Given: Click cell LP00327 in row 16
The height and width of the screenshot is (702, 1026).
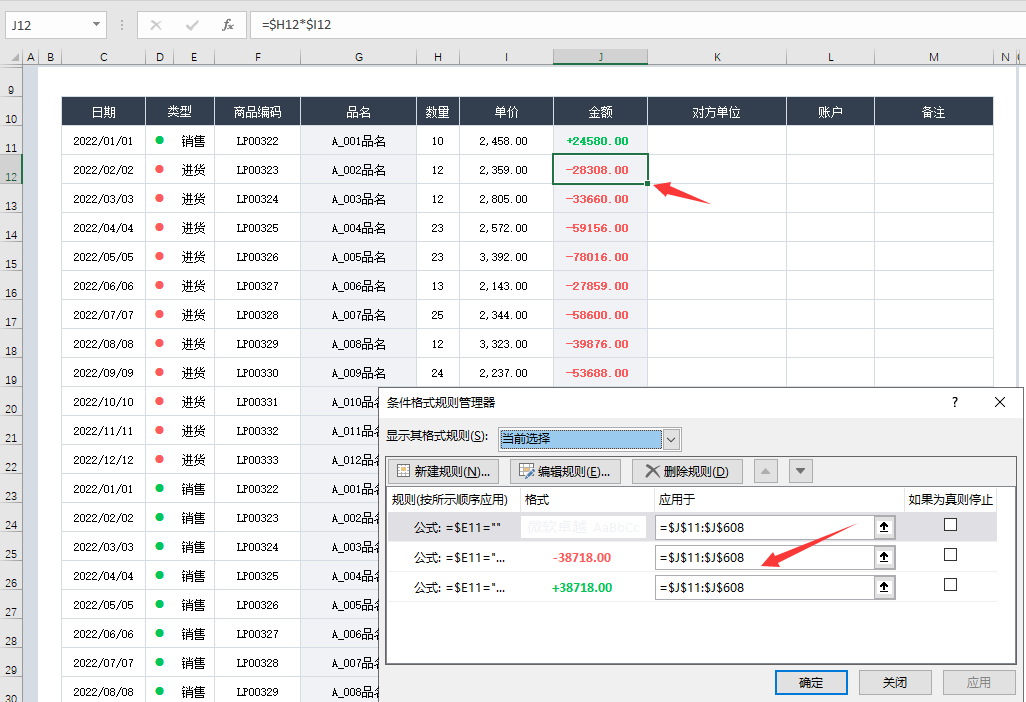Looking at the screenshot, I should pyautogui.click(x=257, y=286).
